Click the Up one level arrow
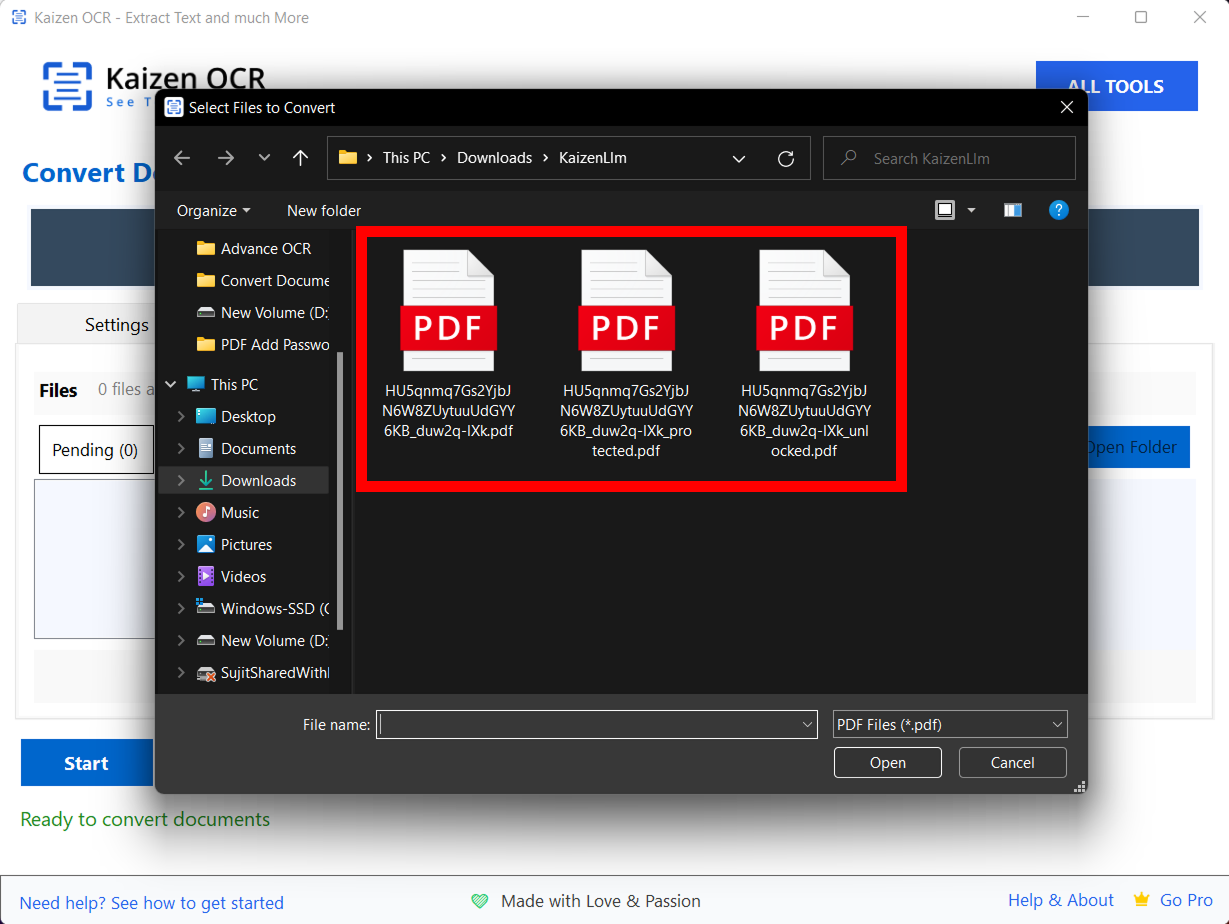The height and width of the screenshot is (924, 1229). point(300,158)
